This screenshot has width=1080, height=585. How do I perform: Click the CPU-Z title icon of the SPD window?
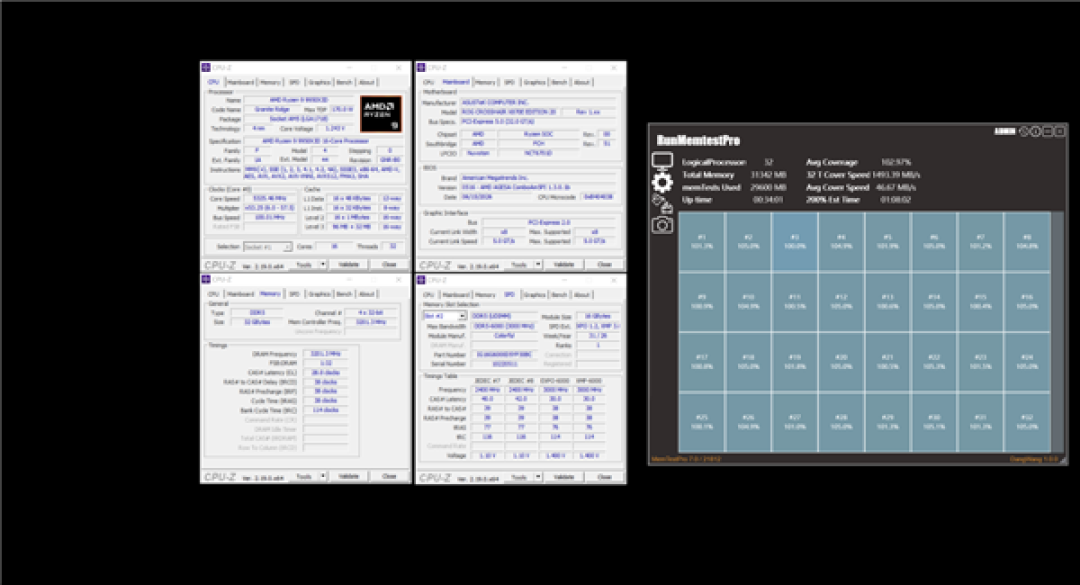(421, 280)
